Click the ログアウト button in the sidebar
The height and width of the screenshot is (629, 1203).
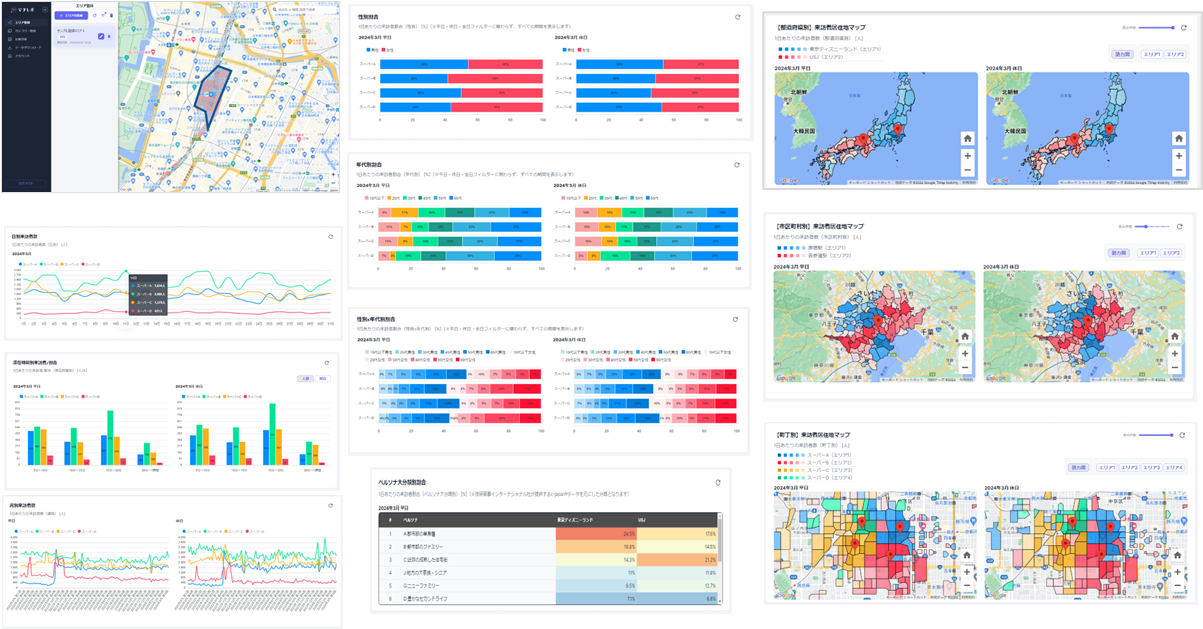pos(26,183)
